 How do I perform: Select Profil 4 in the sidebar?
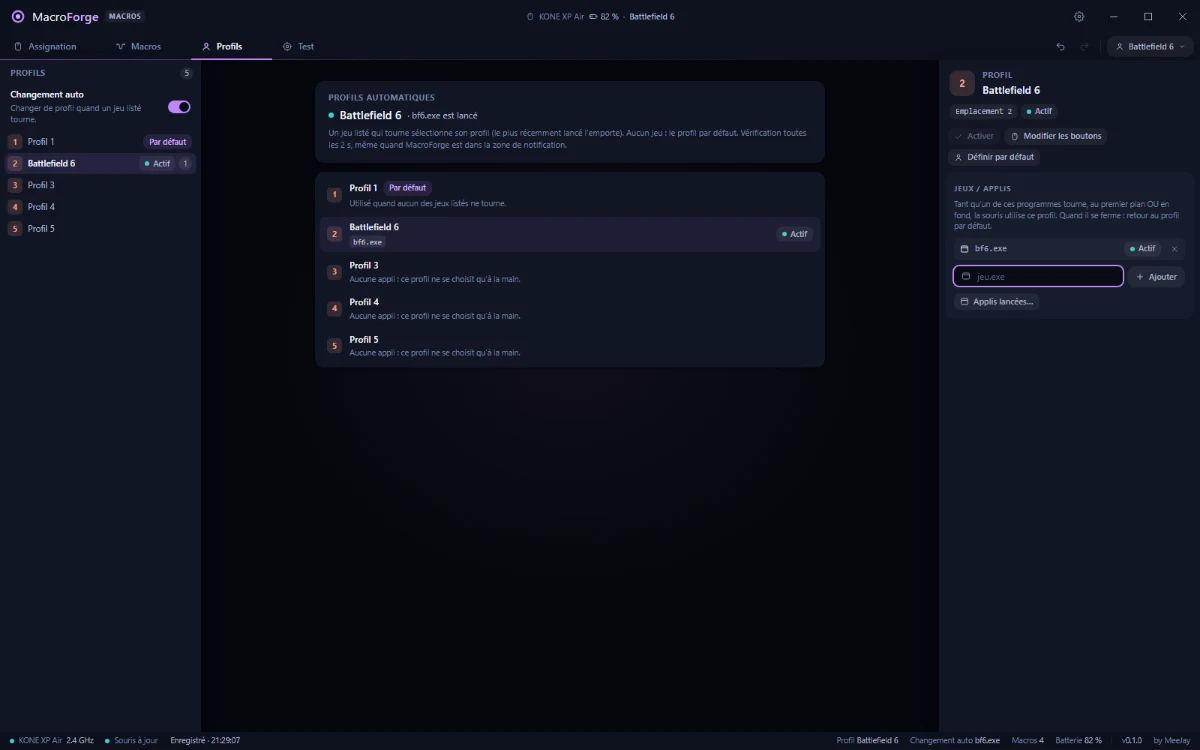click(x=98, y=207)
